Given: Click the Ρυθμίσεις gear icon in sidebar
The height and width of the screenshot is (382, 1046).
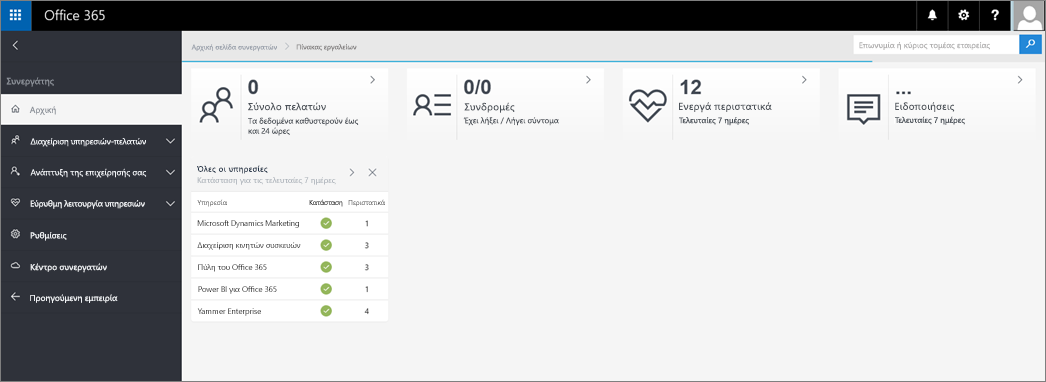Looking at the screenshot, I should pos(16,235).
